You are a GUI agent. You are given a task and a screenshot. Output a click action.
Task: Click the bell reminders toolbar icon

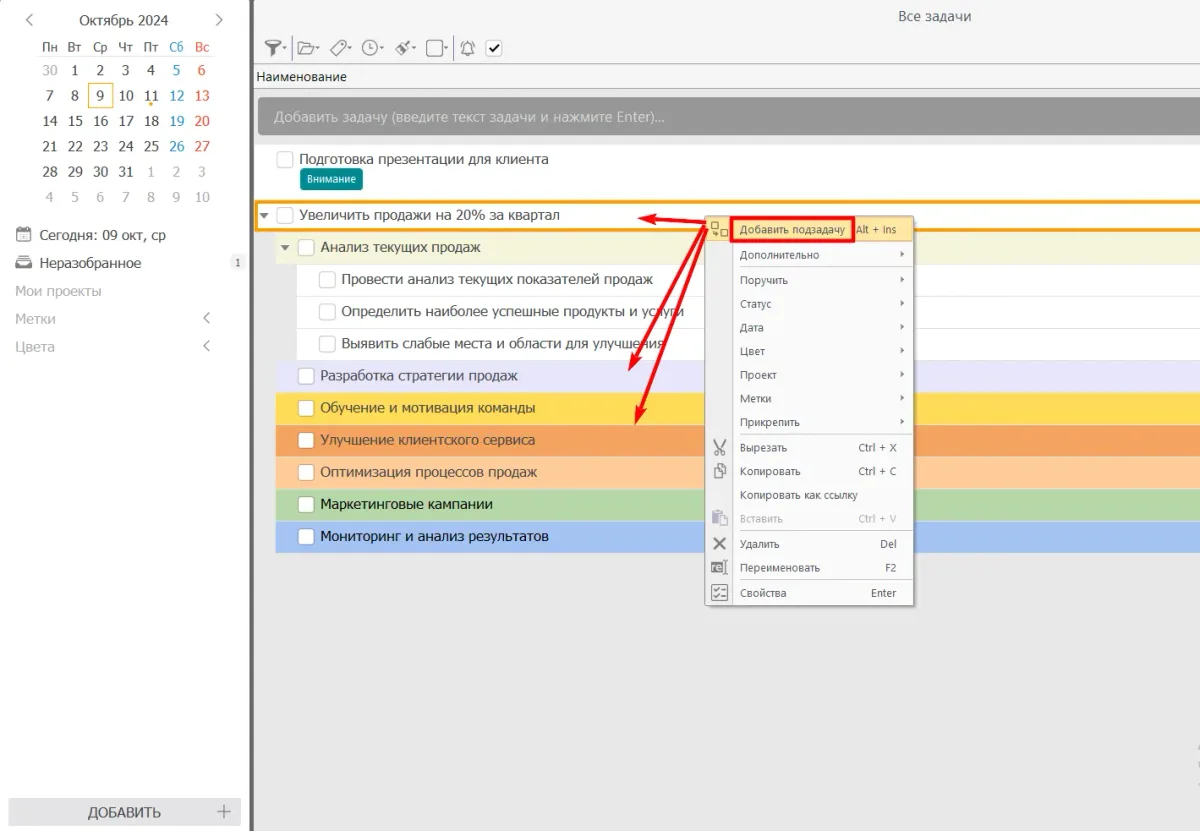467,48
